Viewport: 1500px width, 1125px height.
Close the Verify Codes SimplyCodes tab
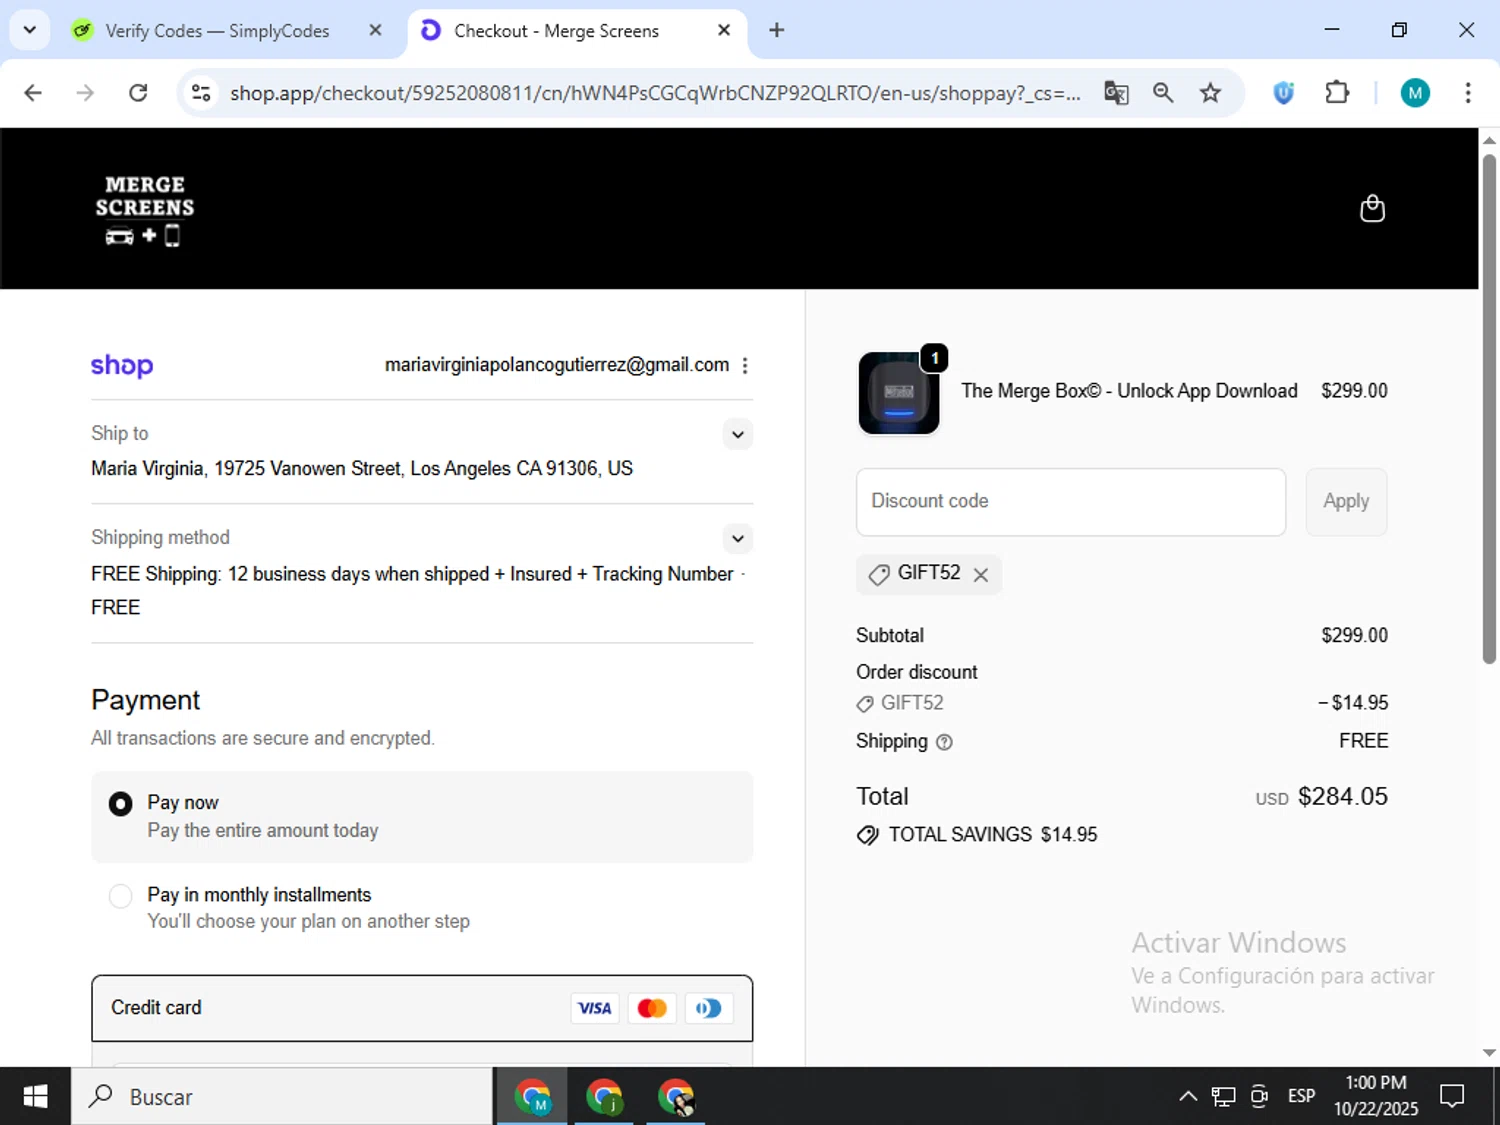coord(375,30)
